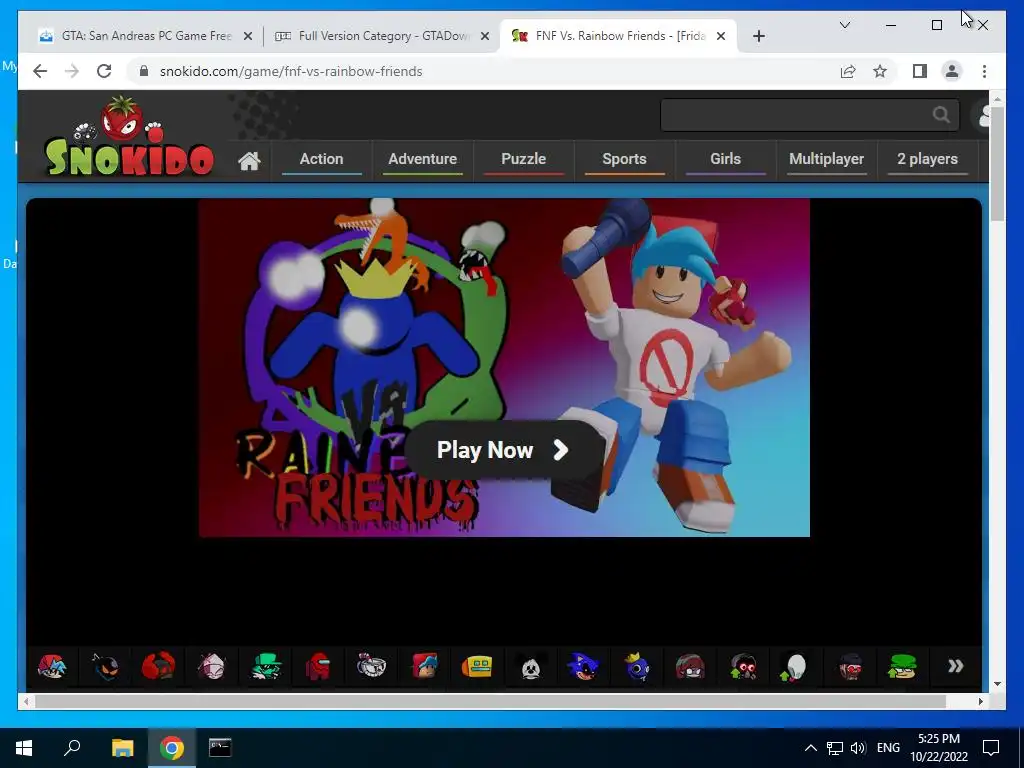Click the horizontal scrollbar right arrow
The height and width of the screenshot is (768, 1024).
point(981,701)
